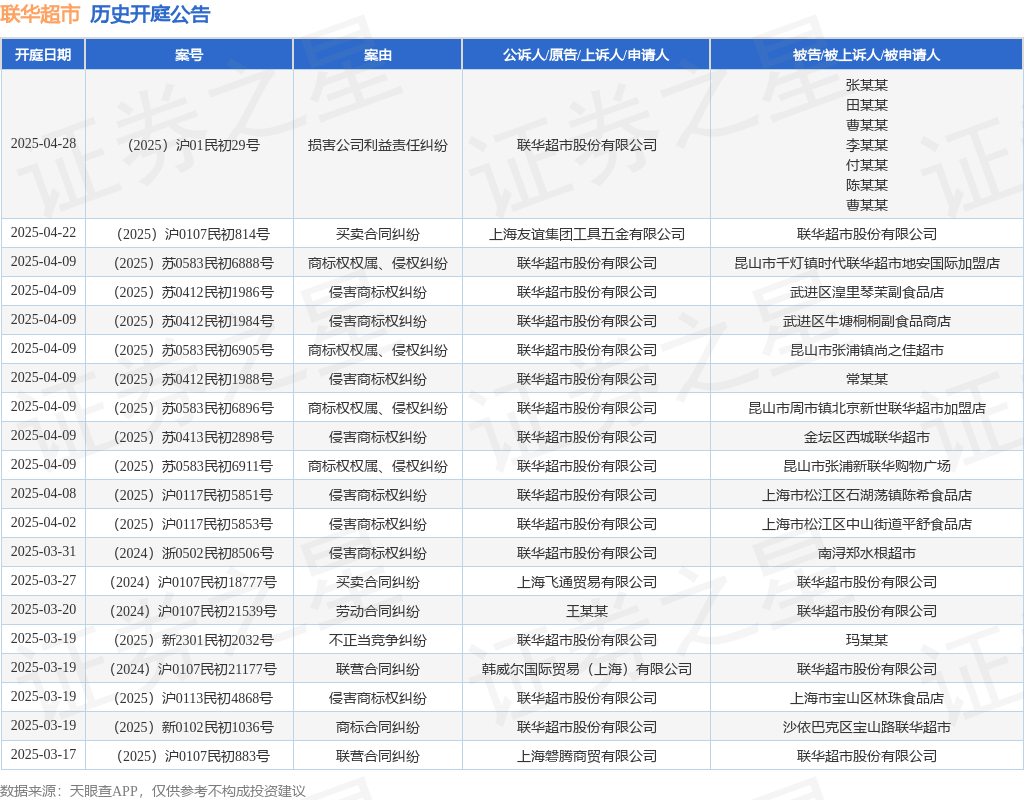Click the 被告/被上诉人/被申请人 column header
1024x800 pixels.
[x=867, y=55]
